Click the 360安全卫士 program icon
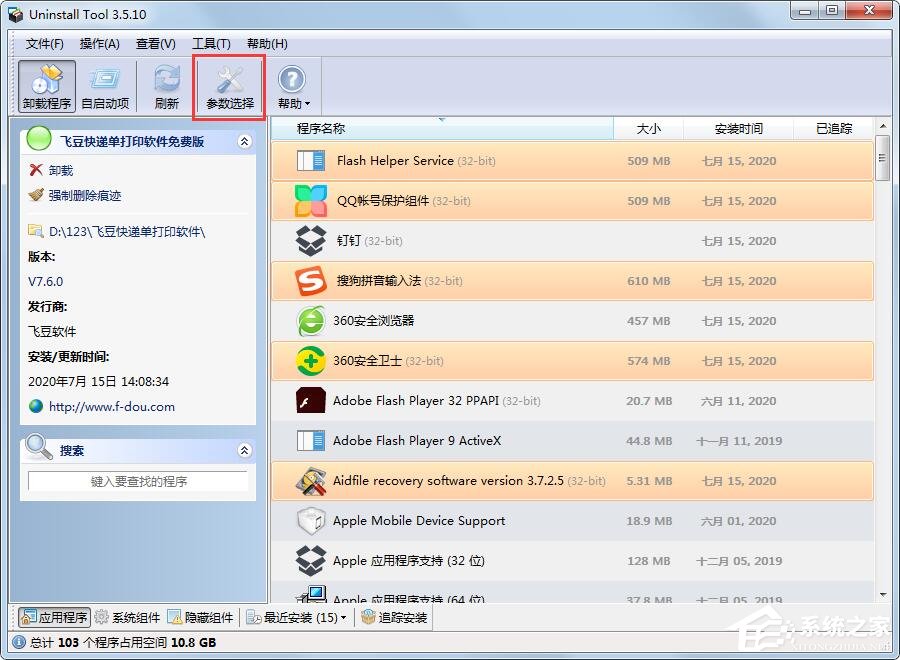This screenshot has height=660, width=900. (x=311, y=361)
